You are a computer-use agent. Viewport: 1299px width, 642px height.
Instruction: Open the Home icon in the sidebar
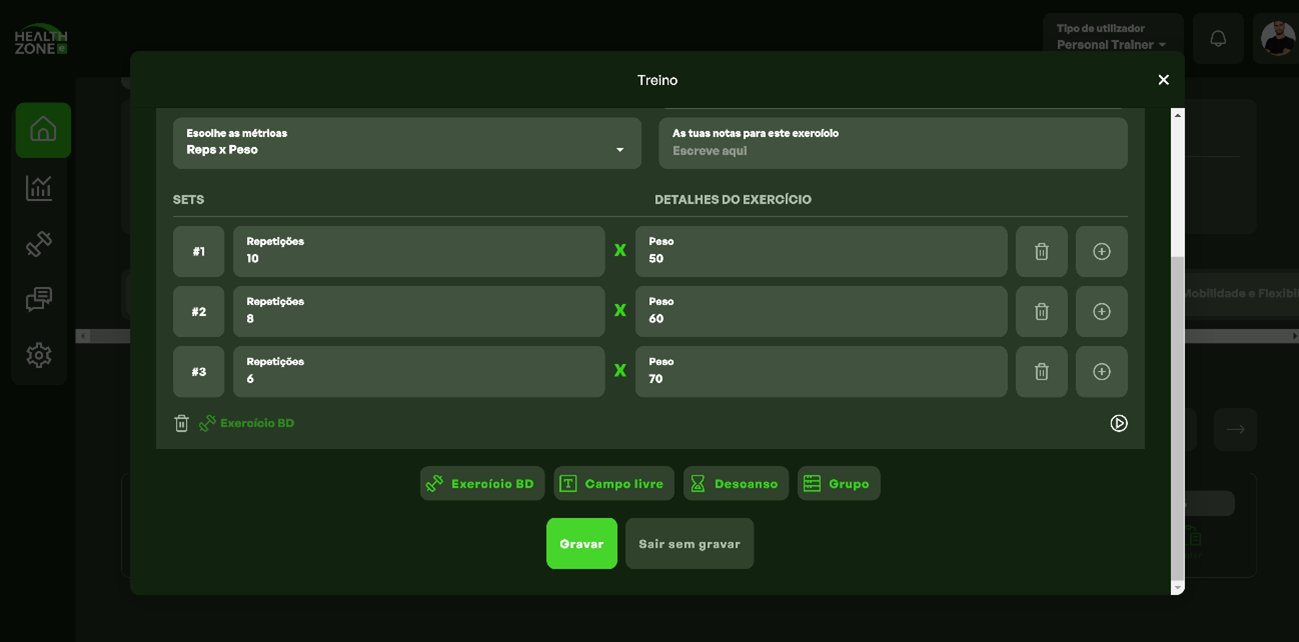[x=43, y=130]
